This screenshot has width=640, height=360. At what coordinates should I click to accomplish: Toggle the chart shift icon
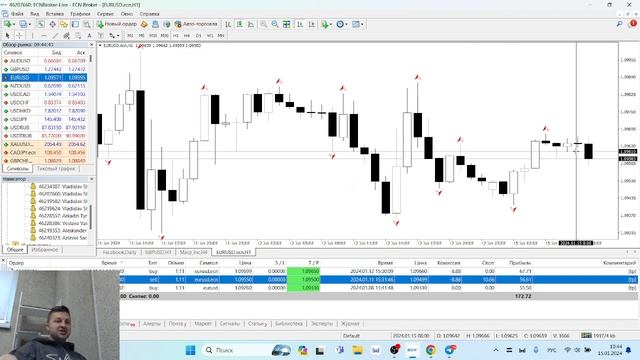tap(312, 24)
